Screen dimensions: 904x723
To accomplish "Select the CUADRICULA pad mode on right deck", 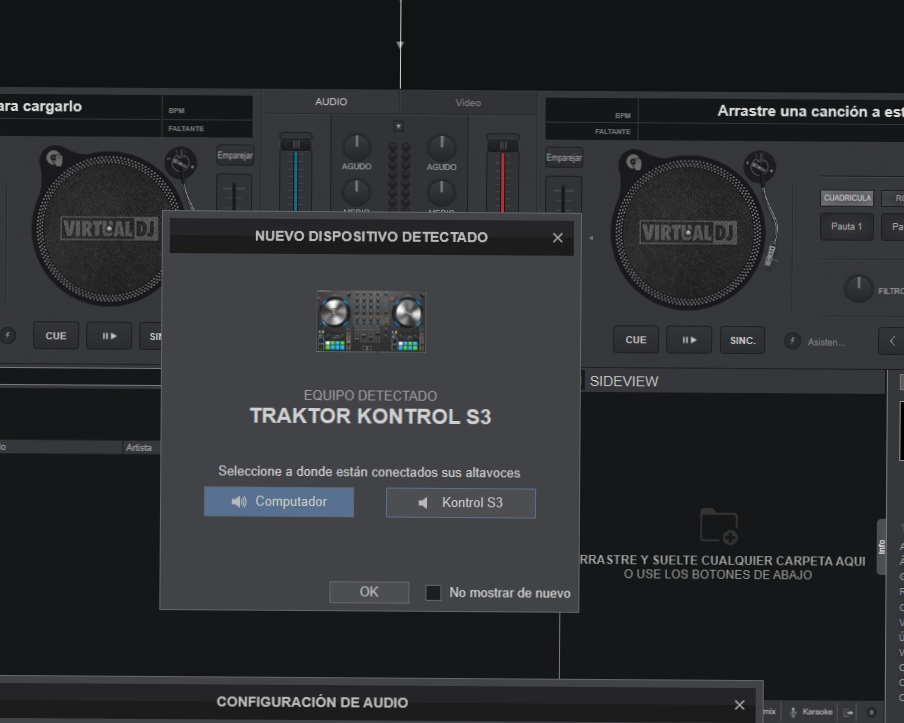I will point(847,198).
